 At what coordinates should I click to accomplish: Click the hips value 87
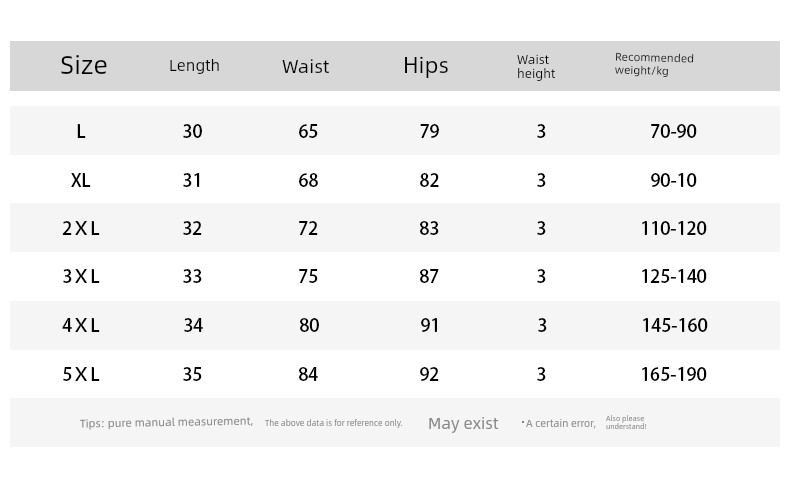click(x=429, y=276)
